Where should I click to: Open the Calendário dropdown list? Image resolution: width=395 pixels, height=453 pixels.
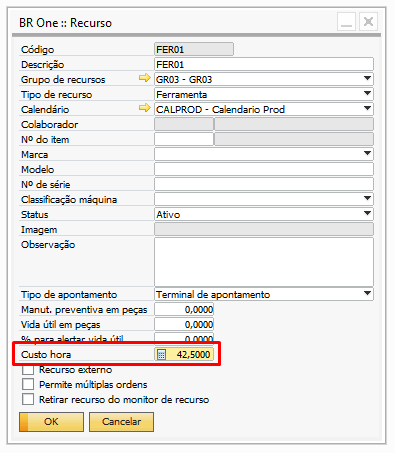coord(367,109)
